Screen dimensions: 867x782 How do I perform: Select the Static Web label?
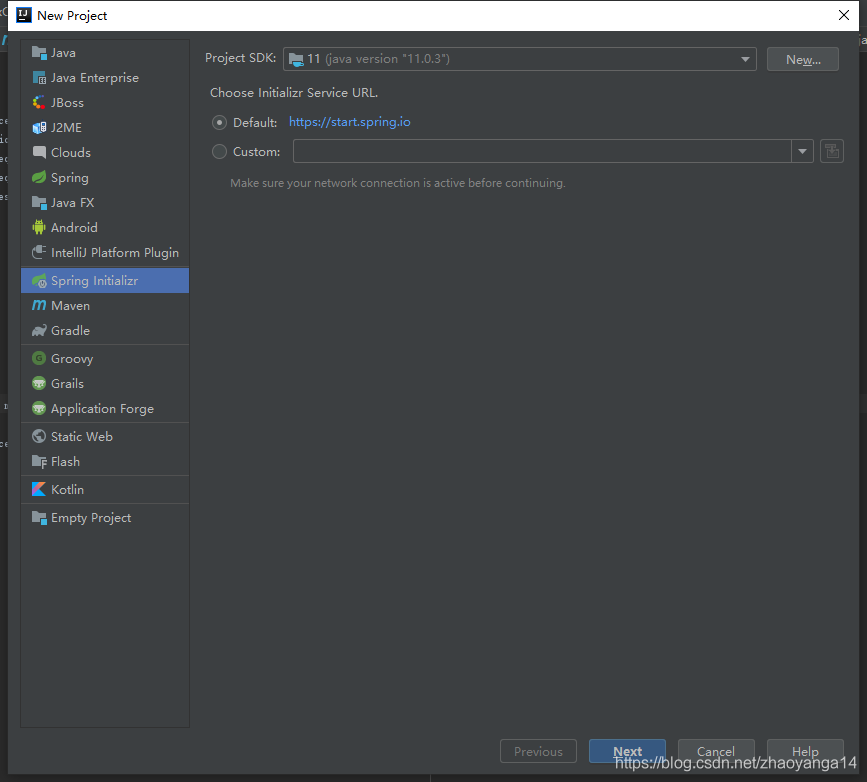click(82, 437)
